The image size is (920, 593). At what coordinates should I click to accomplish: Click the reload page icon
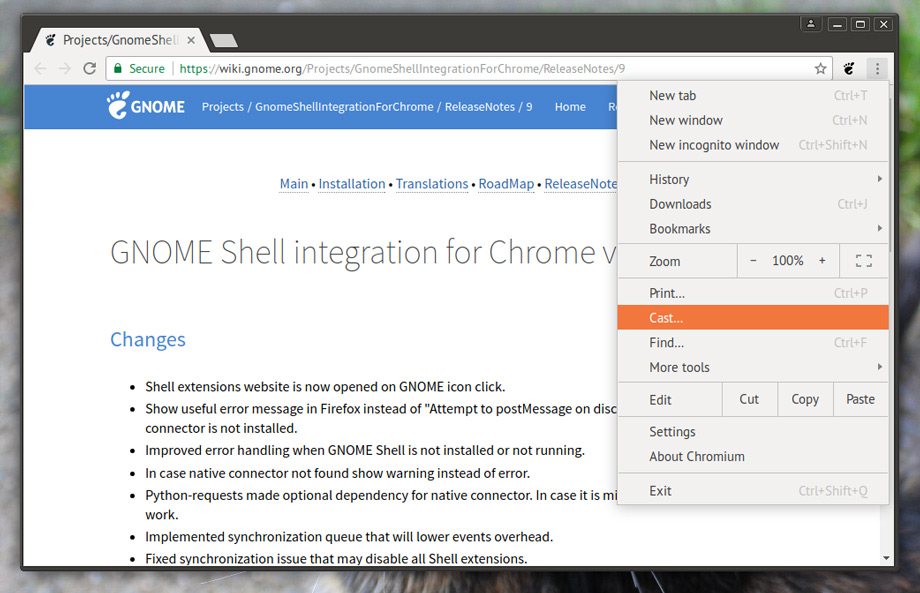coord(90,69)
